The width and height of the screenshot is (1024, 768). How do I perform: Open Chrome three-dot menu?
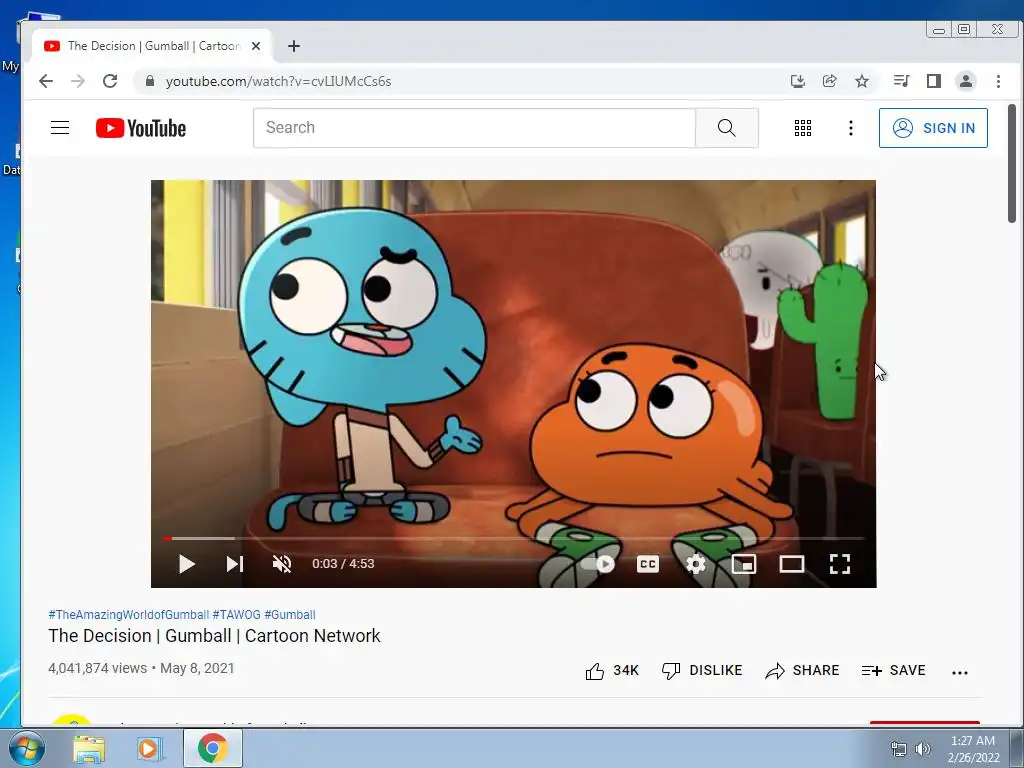[998, 81]
